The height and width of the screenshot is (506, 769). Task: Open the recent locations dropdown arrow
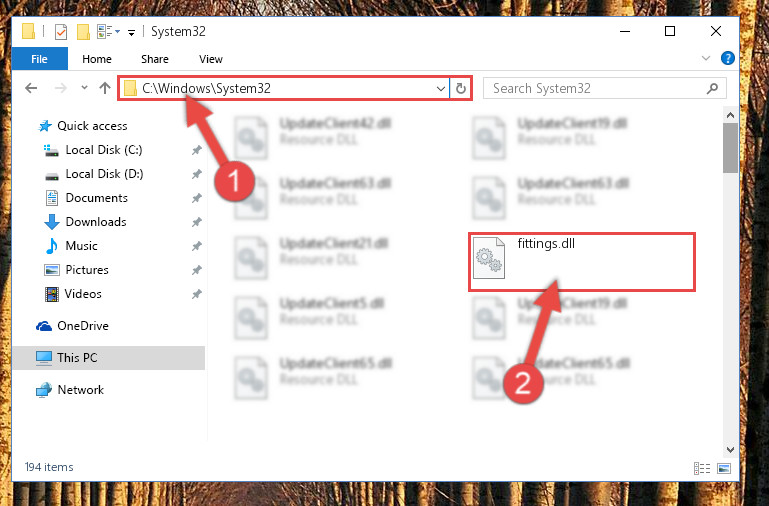coord(84,88)
